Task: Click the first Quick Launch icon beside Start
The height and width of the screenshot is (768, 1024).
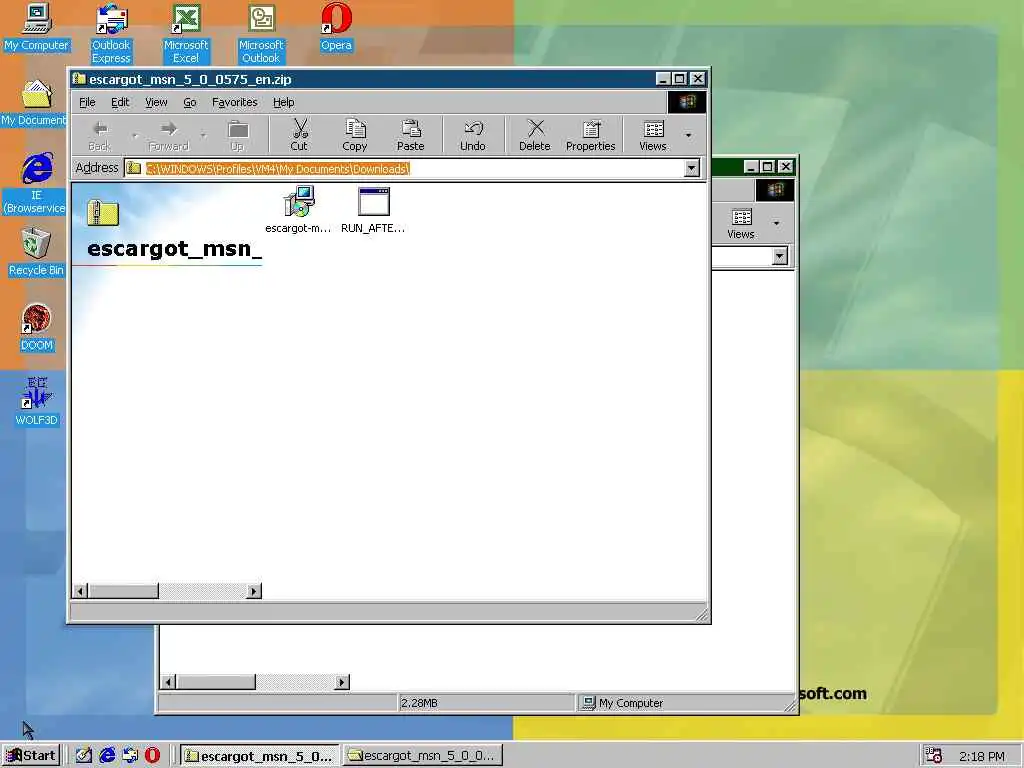Action: 84,756
